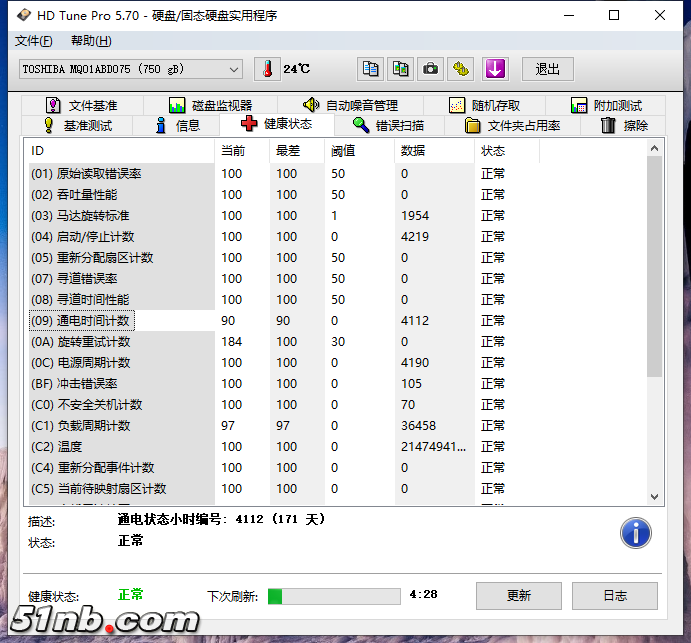Click the camera save screenshot icon

pyautogui.click(x=430, y=69)
